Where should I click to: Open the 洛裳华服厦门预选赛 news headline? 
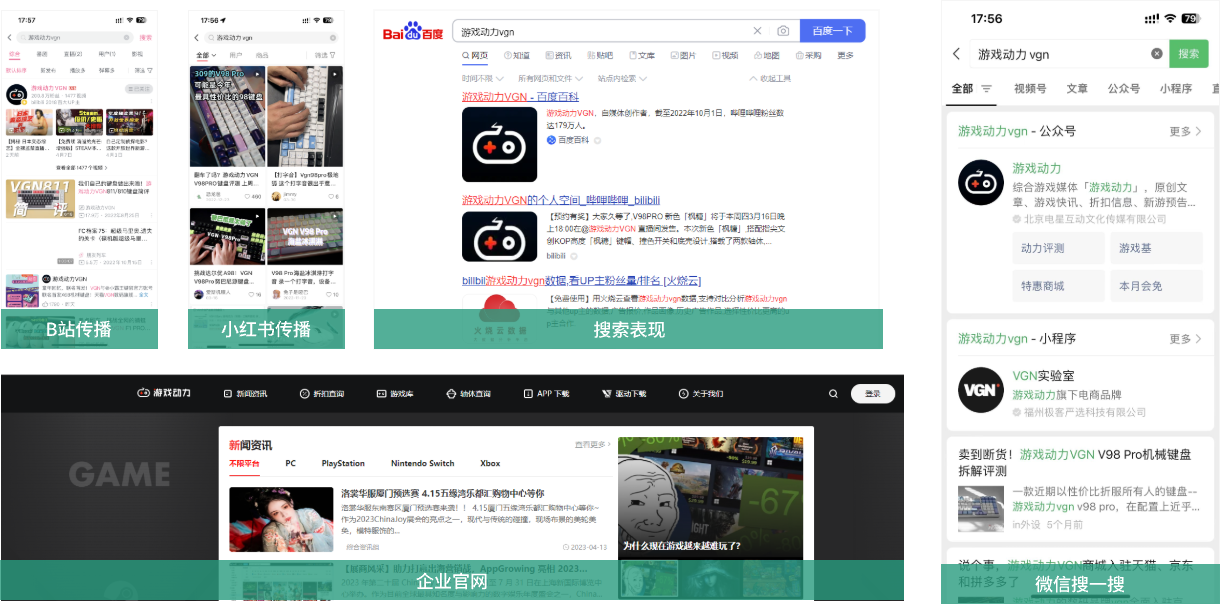[443, 493]
